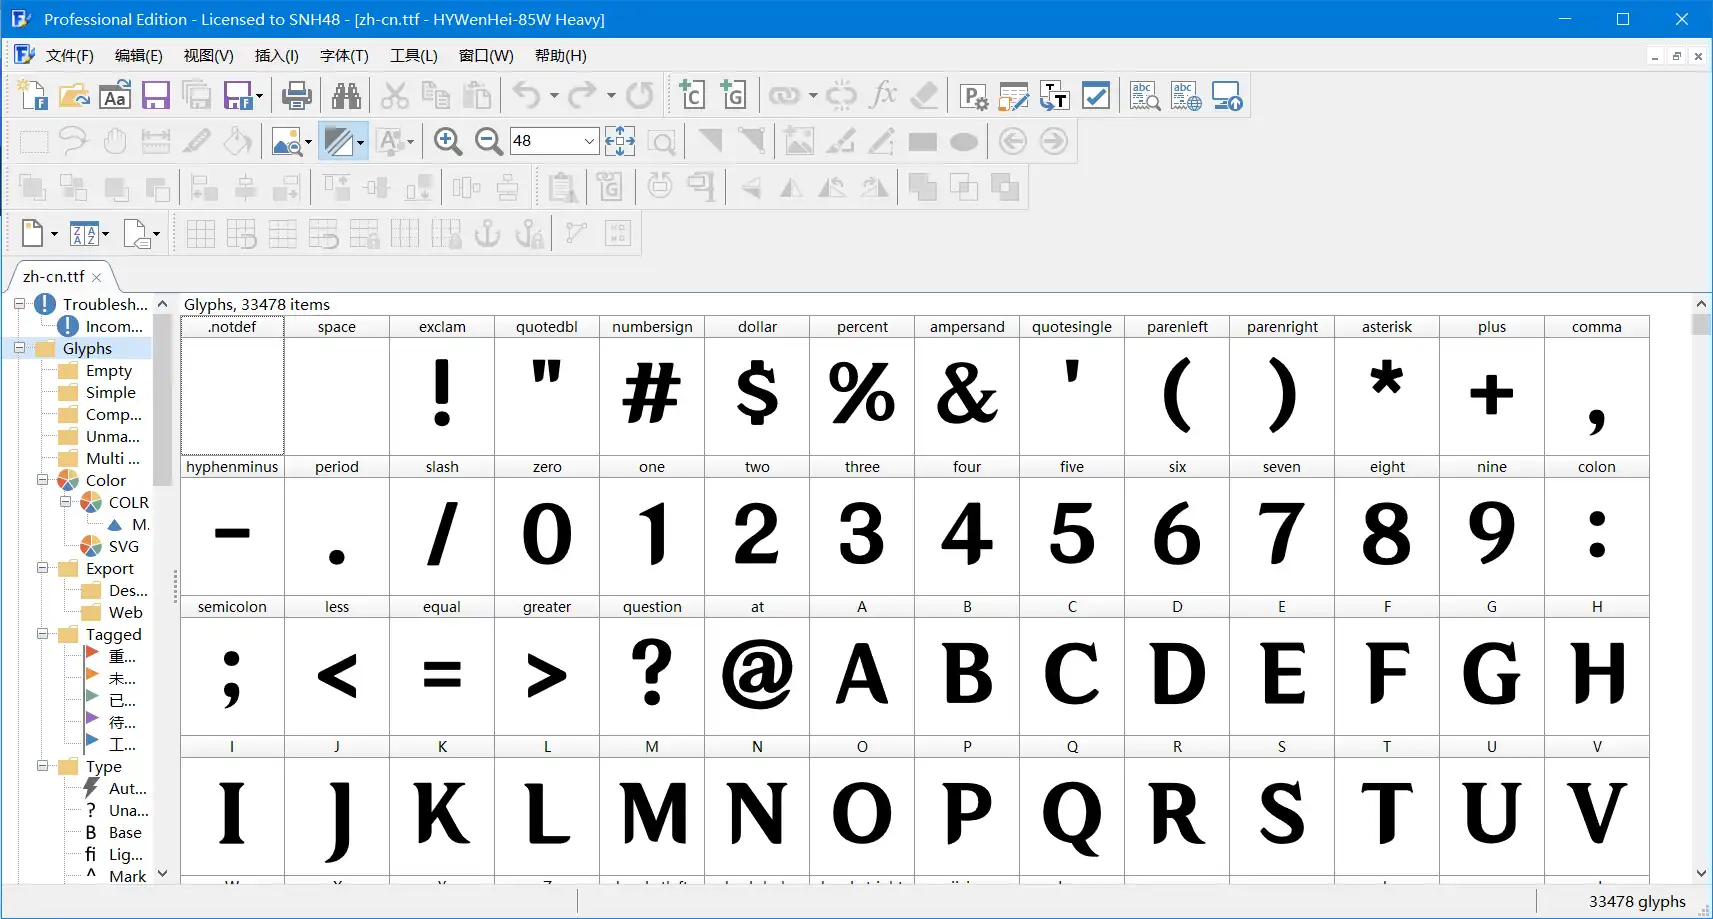Click the Print icon in toolbar
Viewport: 1713px width, 919px height.
point(296,96)
